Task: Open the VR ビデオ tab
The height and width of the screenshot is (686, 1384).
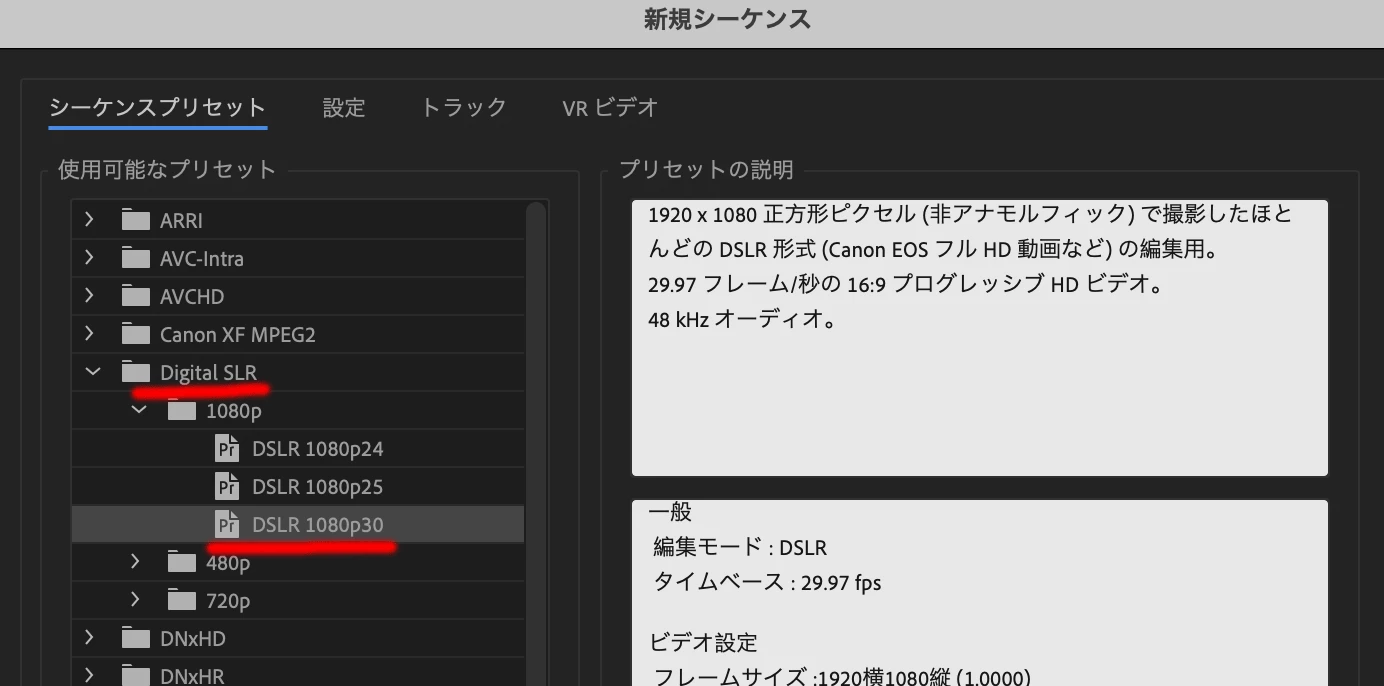Action: click(610, 108)
